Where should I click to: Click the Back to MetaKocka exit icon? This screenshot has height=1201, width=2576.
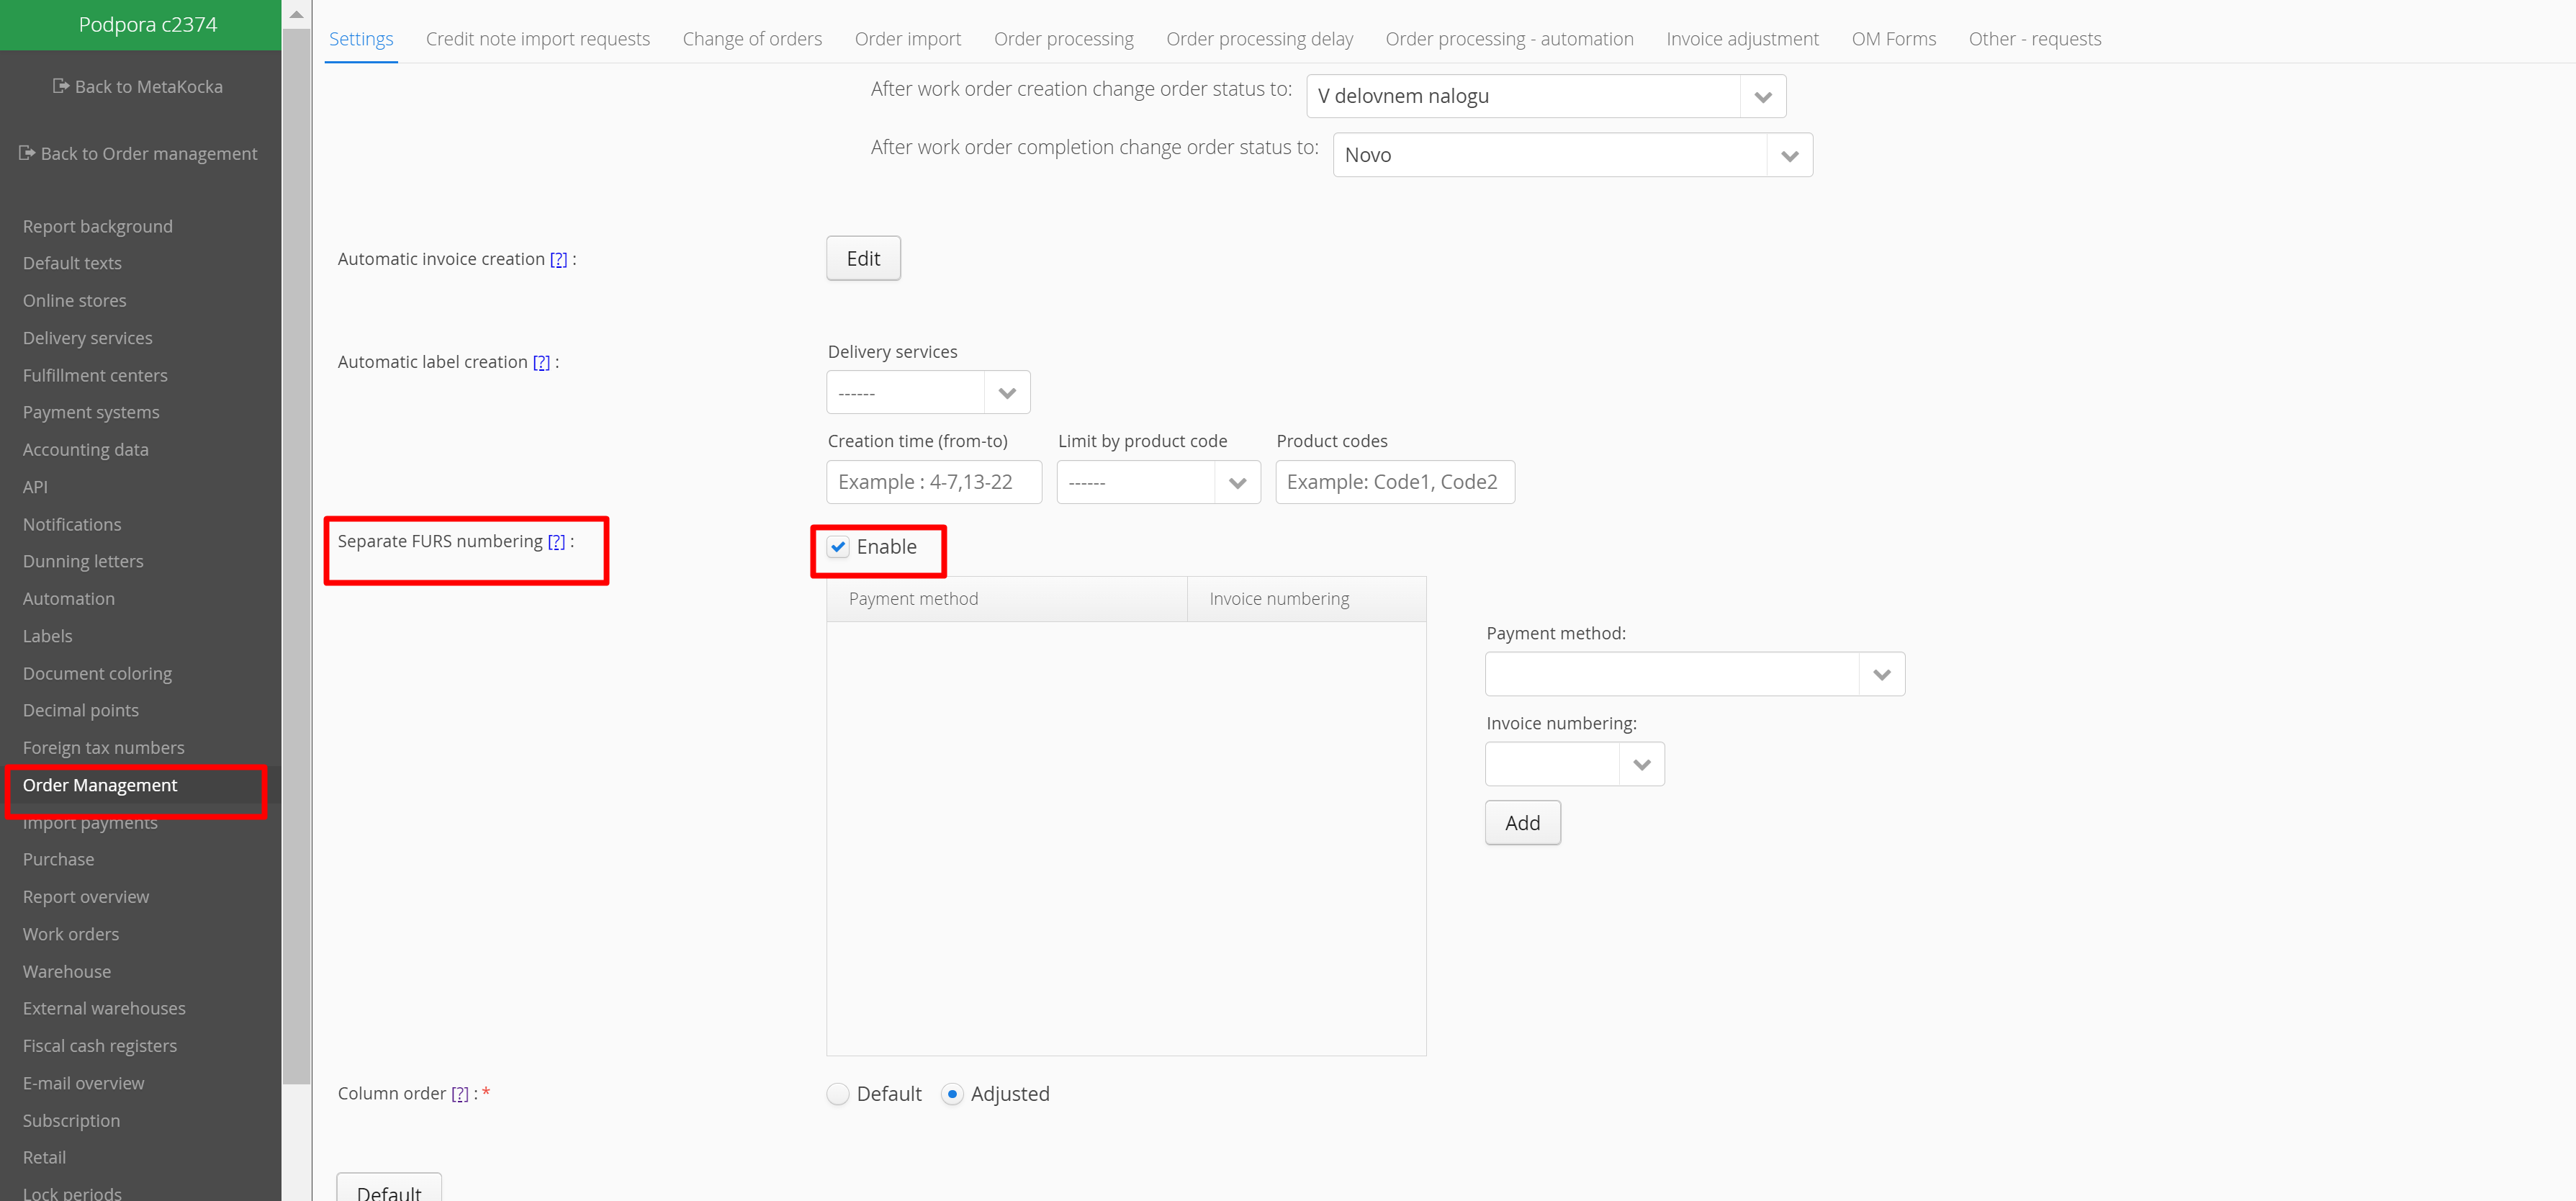pos(61,86)
